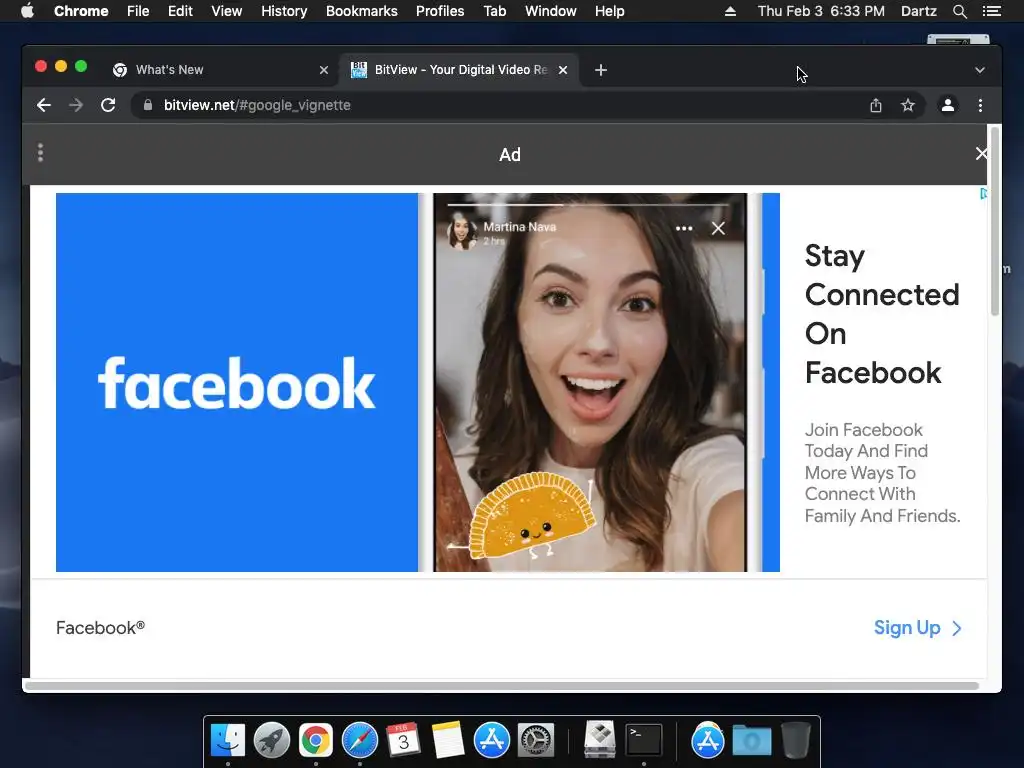Click the Sign Up link
Image resolution: width=1024 pixels, height=768 pixels.
[918, 628]
